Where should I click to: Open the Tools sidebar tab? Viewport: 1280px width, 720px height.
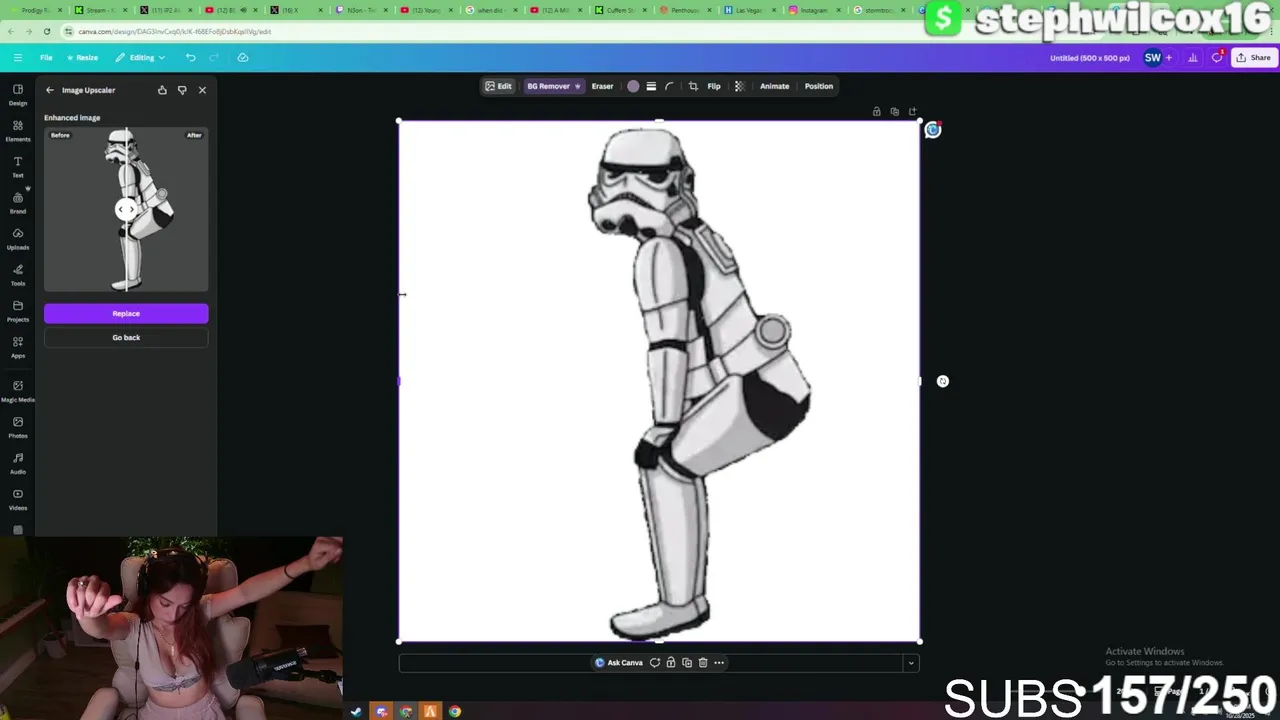18,275
